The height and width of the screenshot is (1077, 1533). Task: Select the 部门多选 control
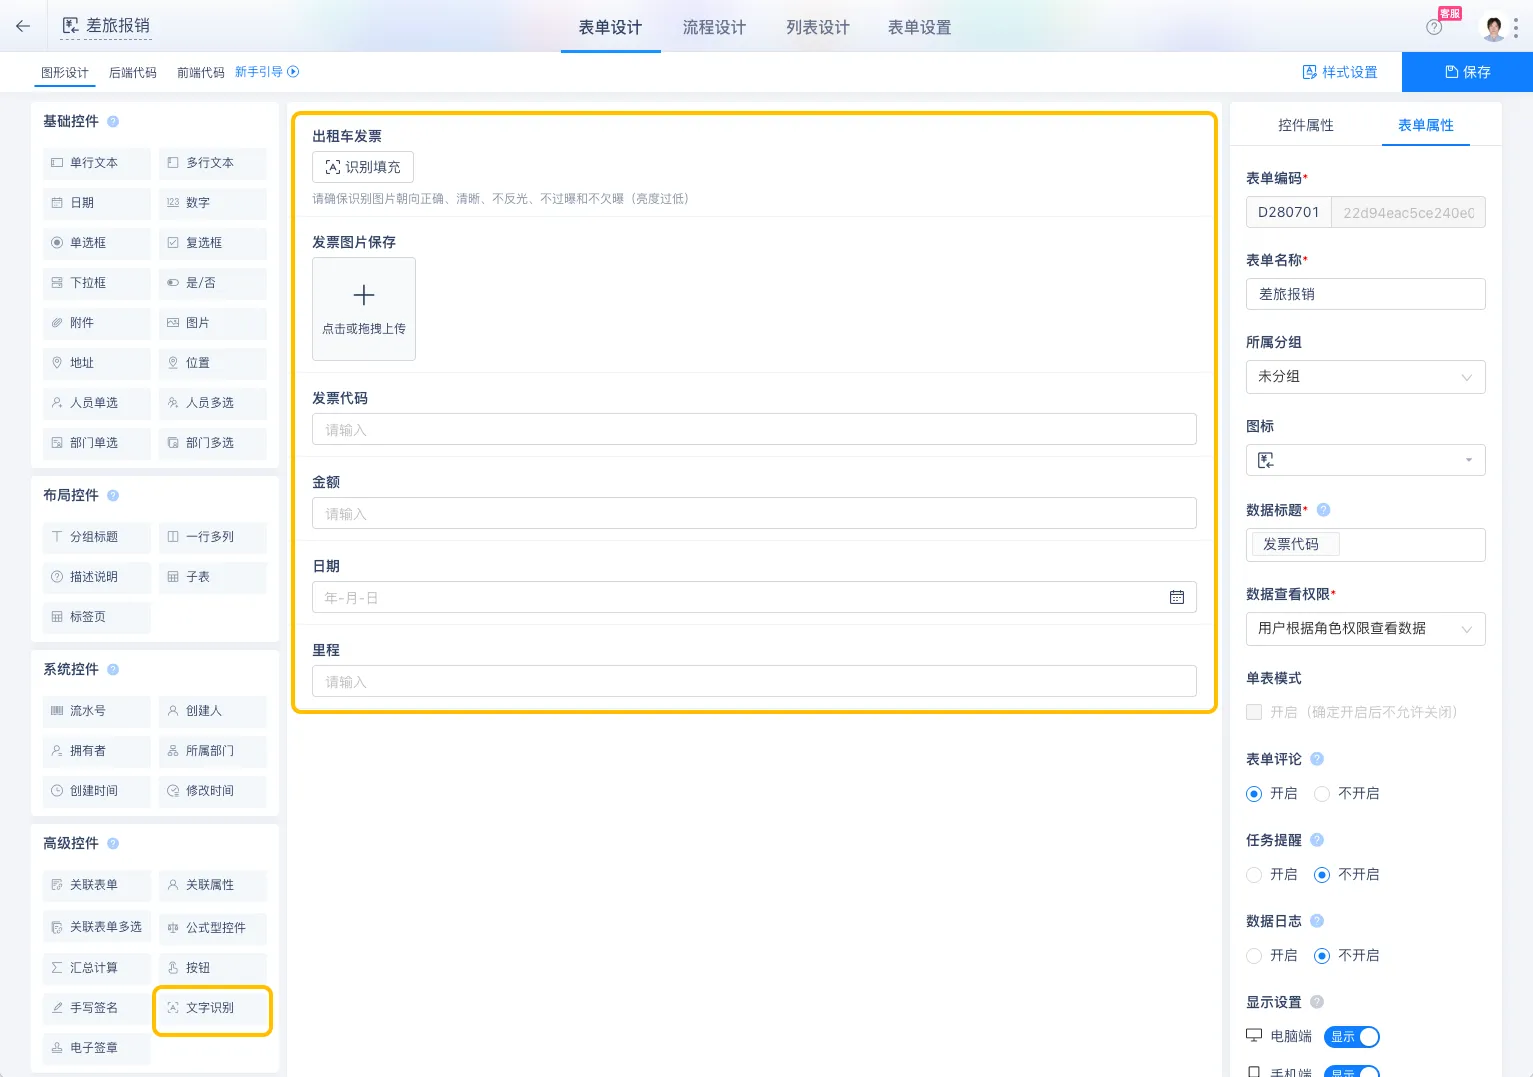point(213,443)
